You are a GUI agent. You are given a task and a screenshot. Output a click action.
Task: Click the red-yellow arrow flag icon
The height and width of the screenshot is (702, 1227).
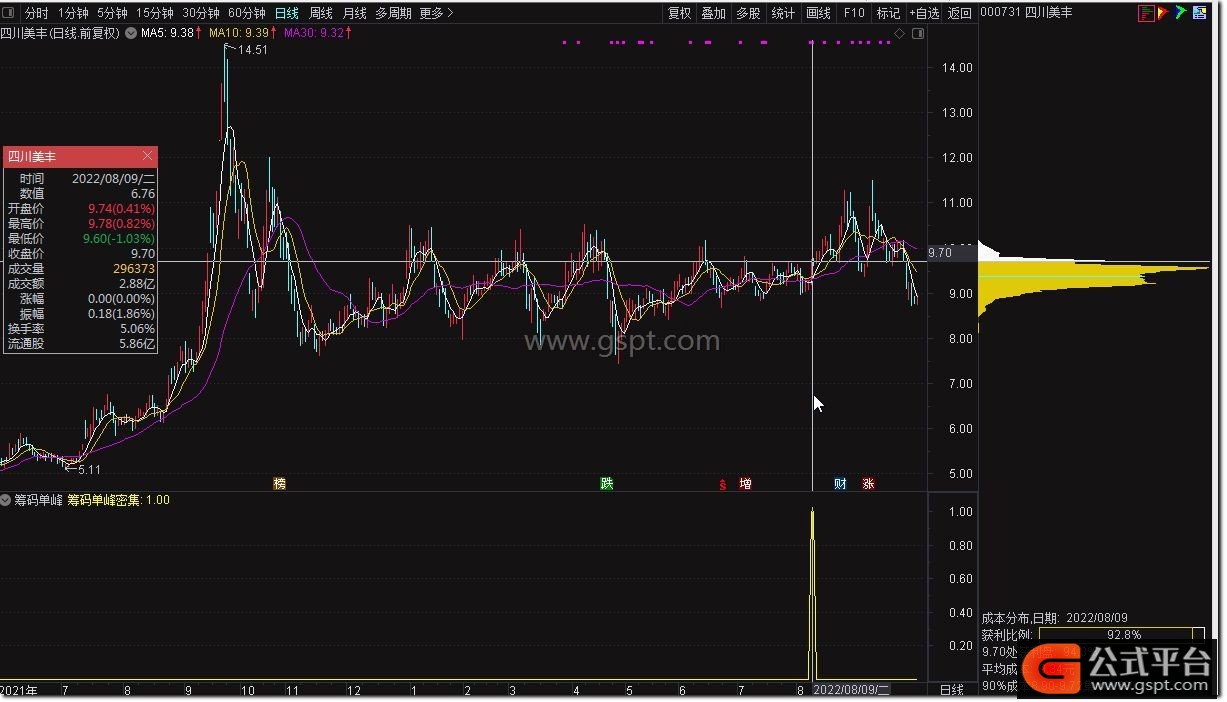1163,13
